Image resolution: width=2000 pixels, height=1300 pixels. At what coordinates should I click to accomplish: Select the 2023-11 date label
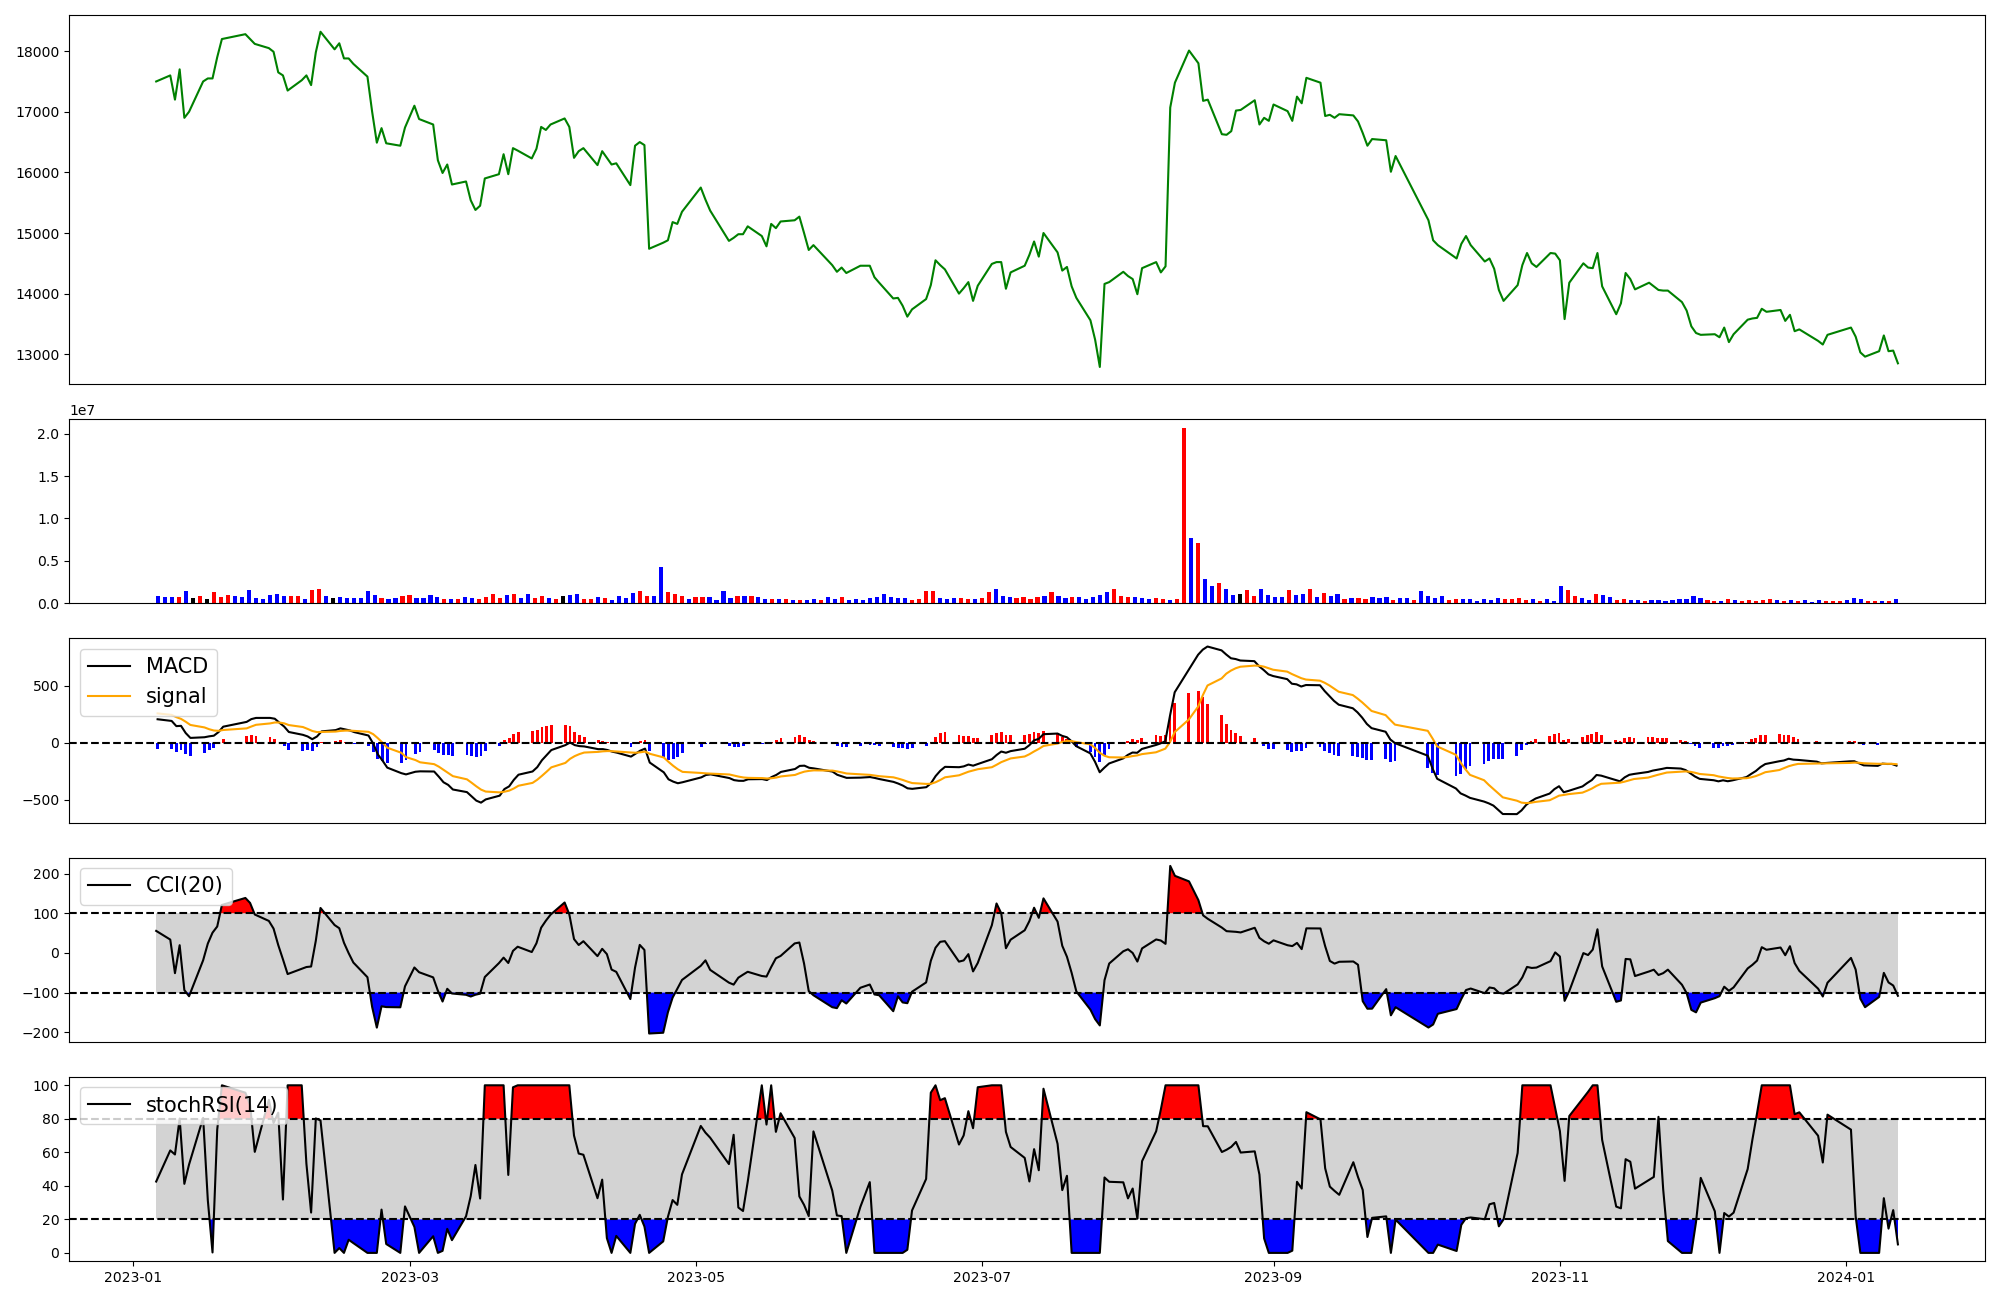[x=1560, y=1277]
